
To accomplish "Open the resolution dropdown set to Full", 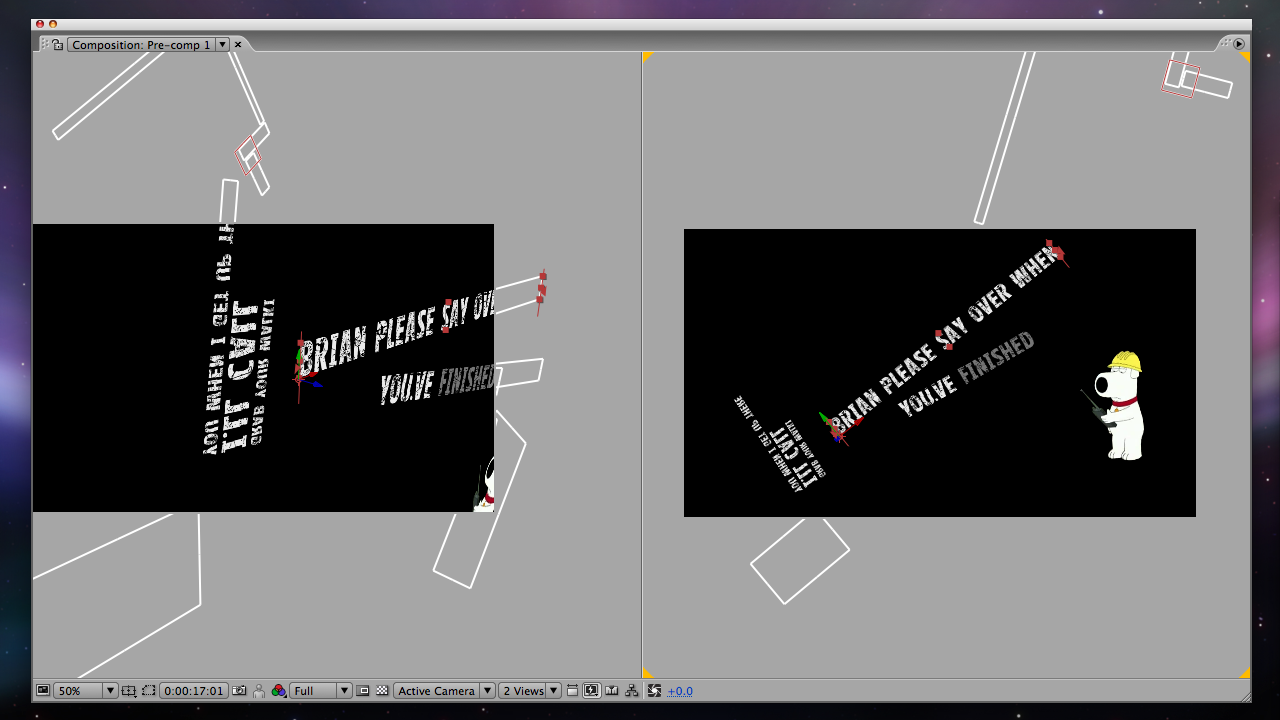I will click(320, 691).
